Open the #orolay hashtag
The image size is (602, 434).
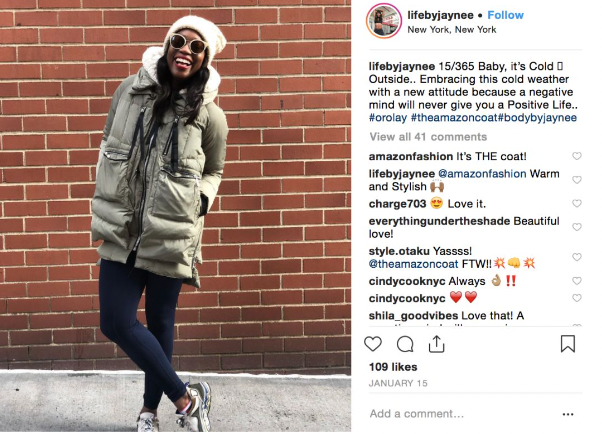pyautogui.click(x=388, y=118)
